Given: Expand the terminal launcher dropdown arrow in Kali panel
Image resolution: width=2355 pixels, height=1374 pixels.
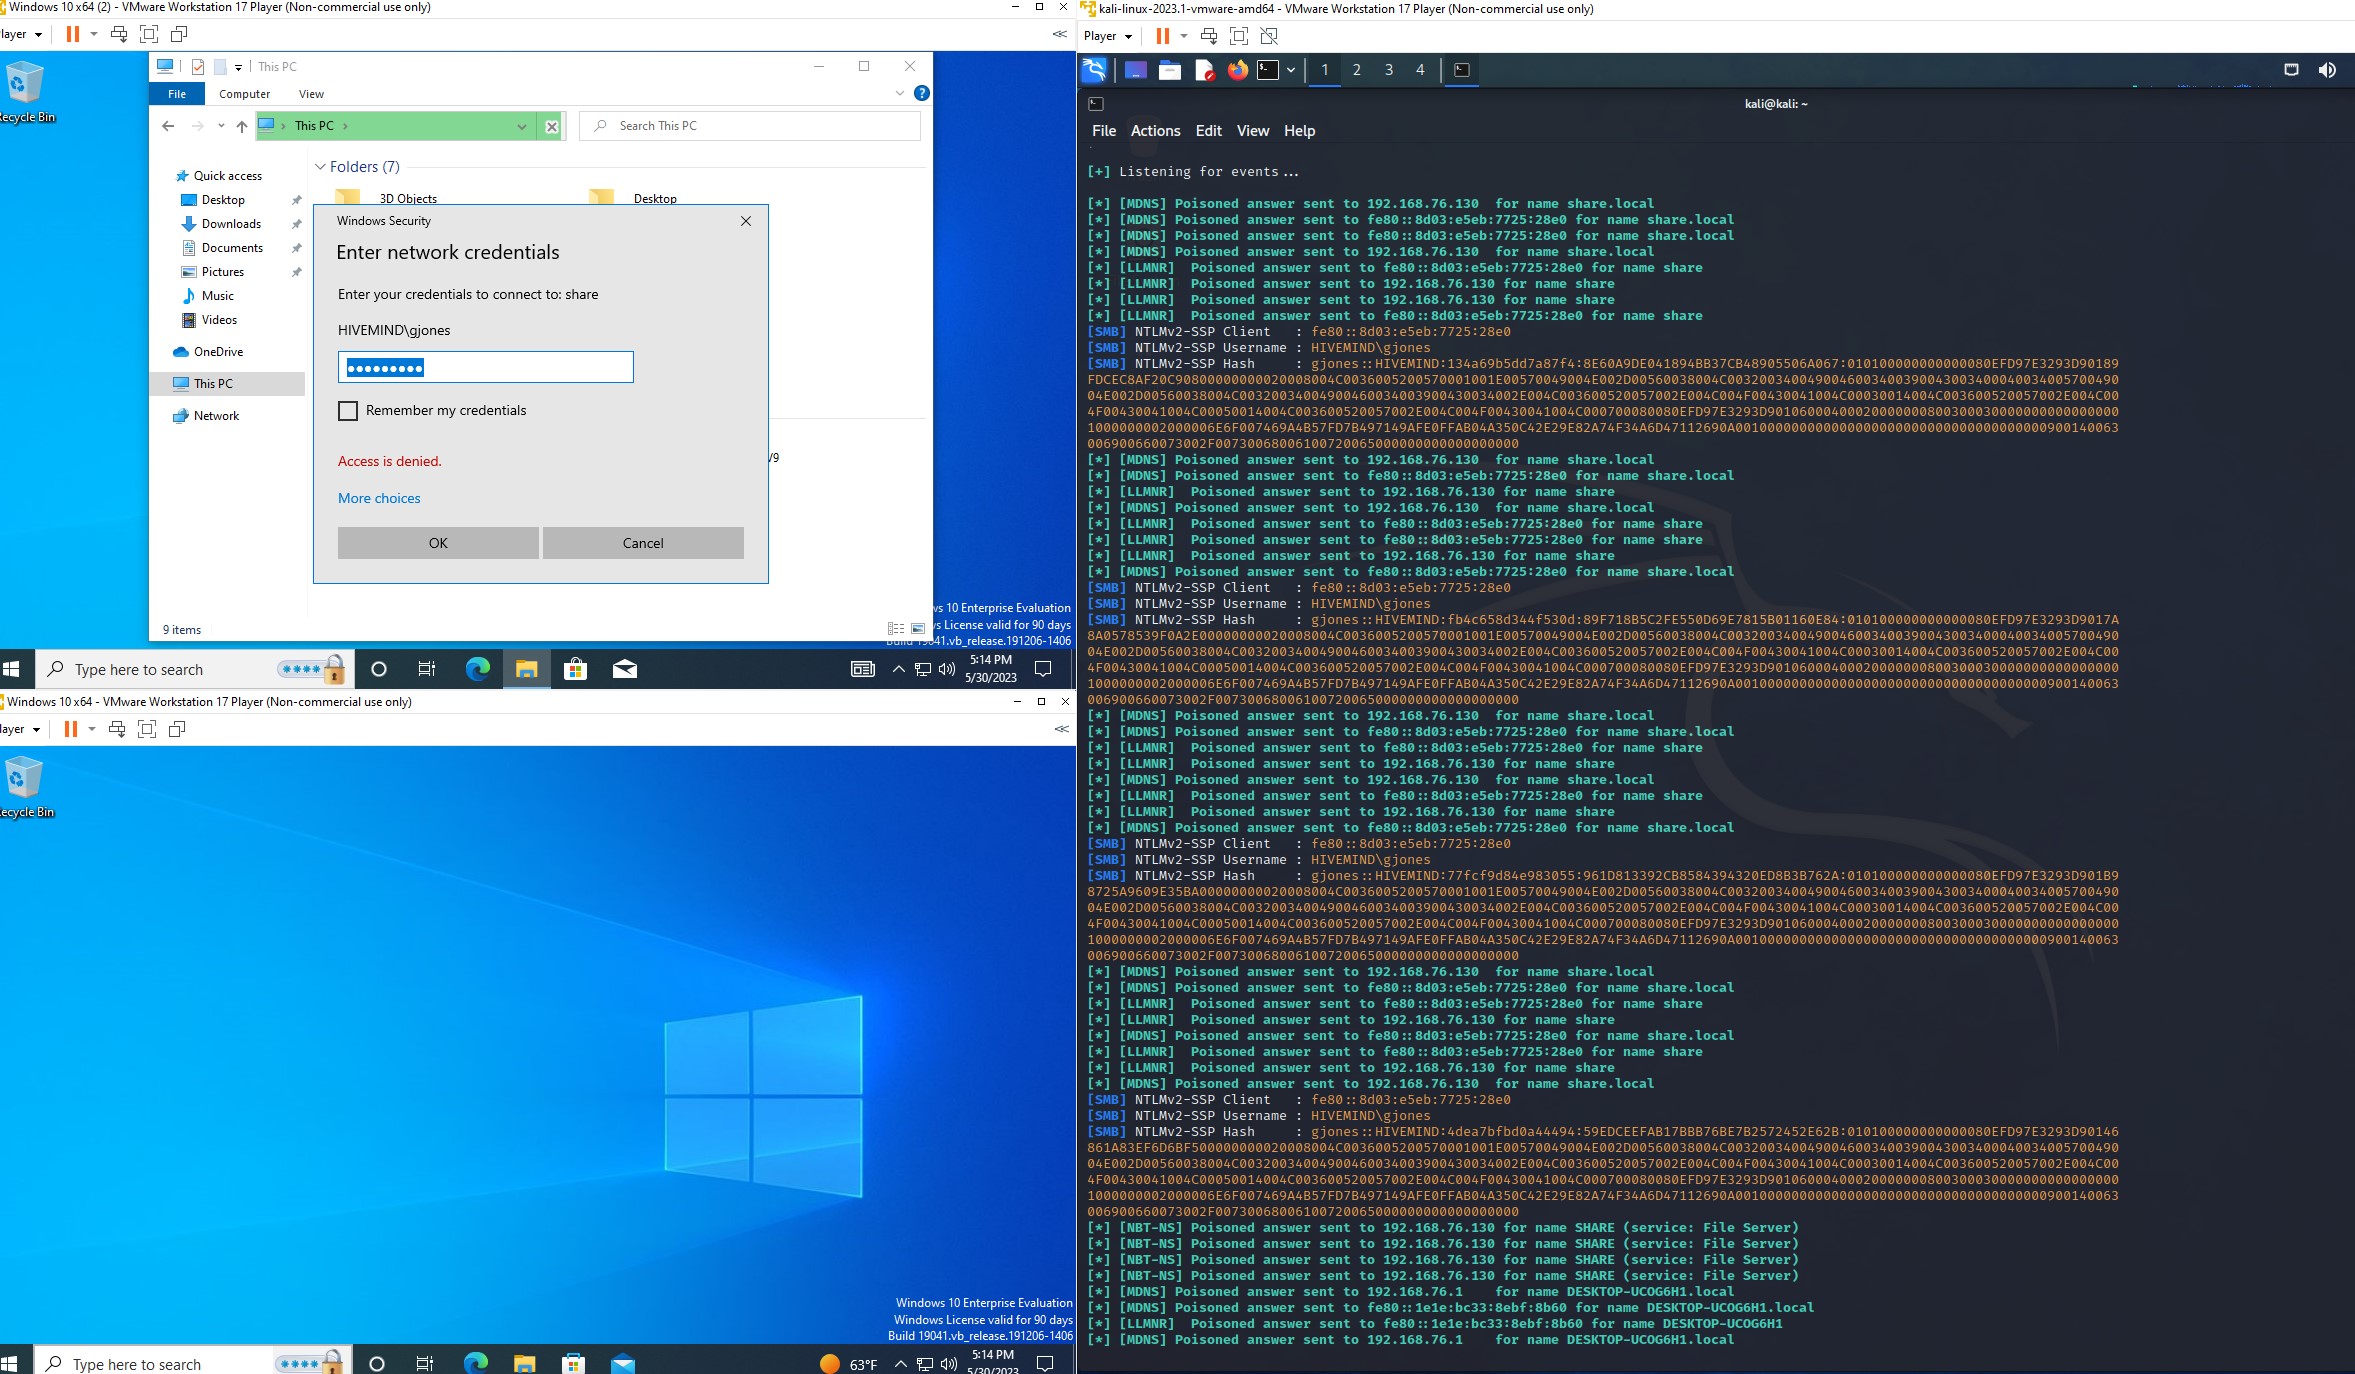Looking at the screenshot, I should click(x=1291, y=70).
